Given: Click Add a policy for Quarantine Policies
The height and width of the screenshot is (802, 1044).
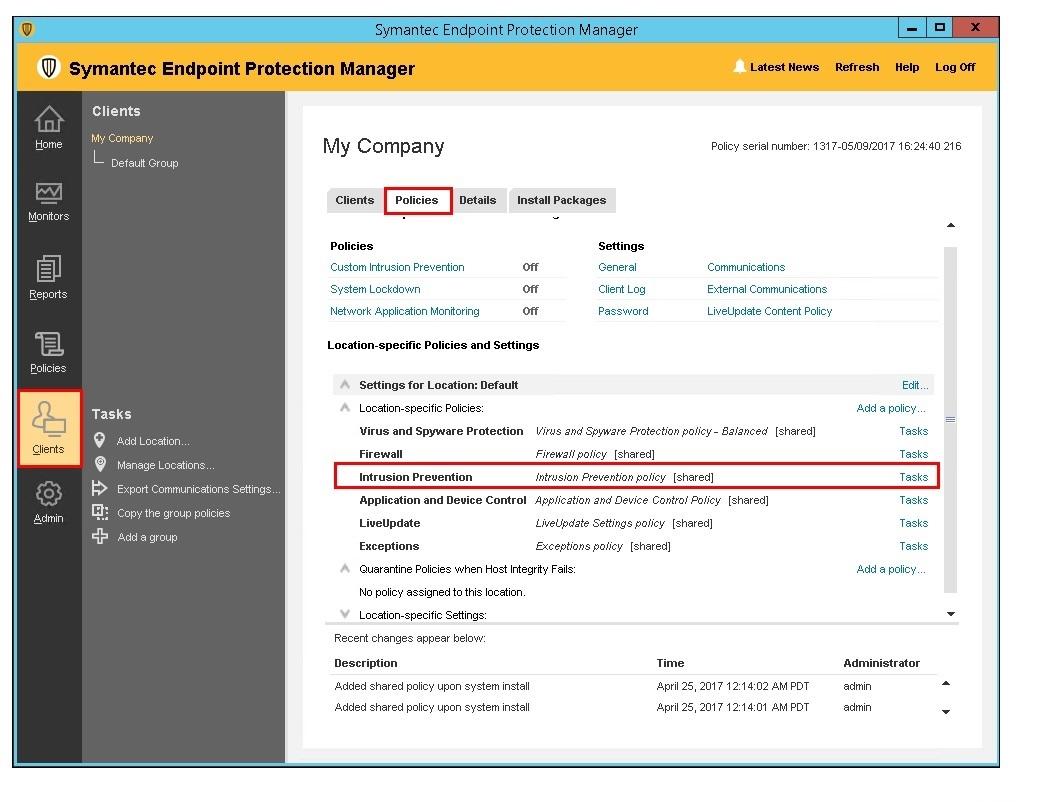Looking at the screenshot, I should [891, 569].
